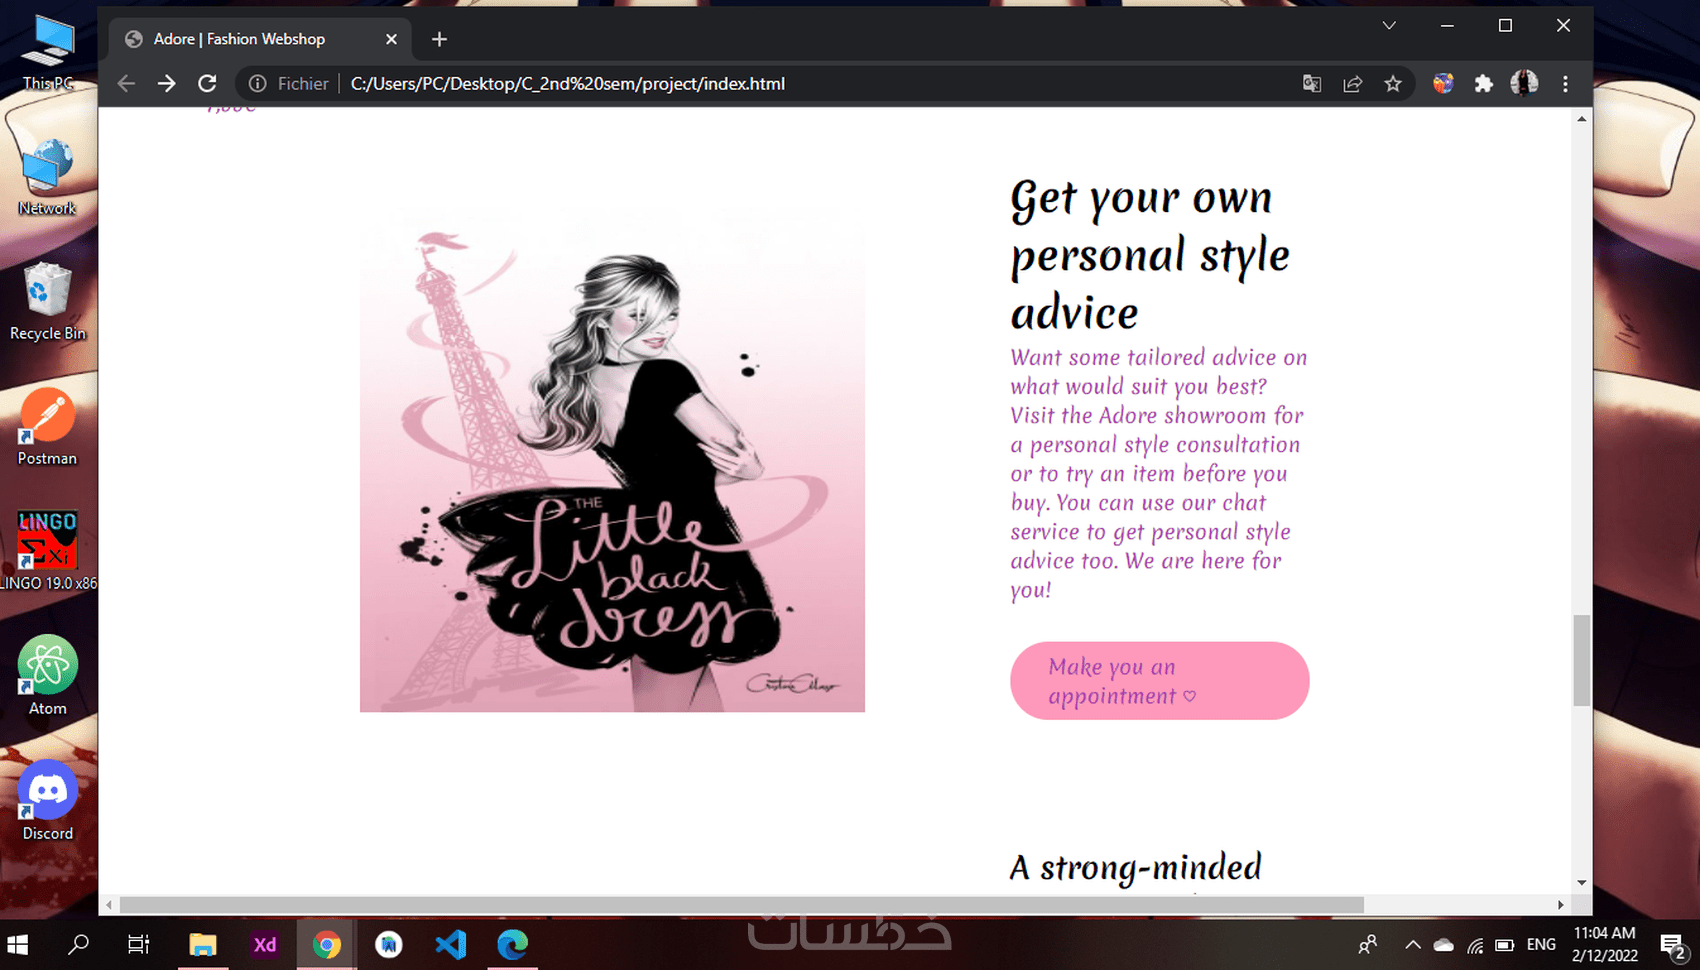
Task: Select the Network desktop icon
Action: [47, 178]
